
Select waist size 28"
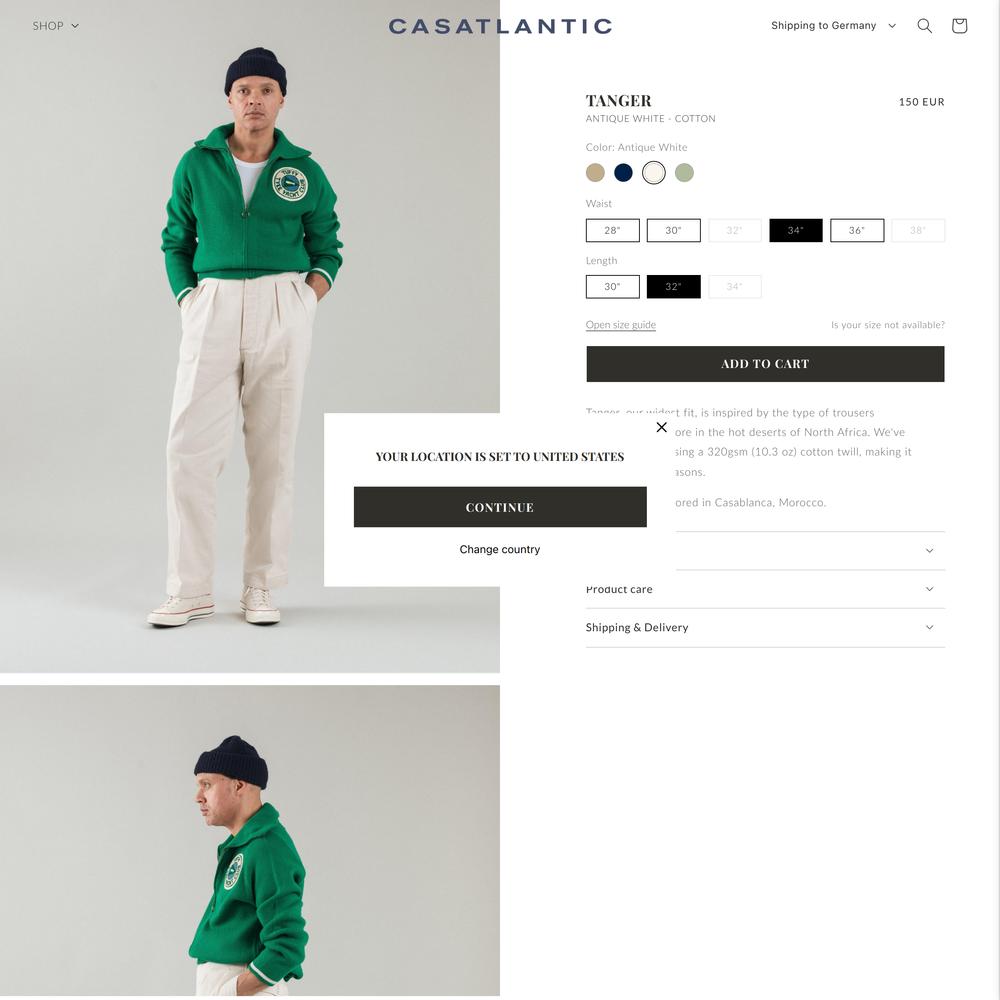point(612,230)
